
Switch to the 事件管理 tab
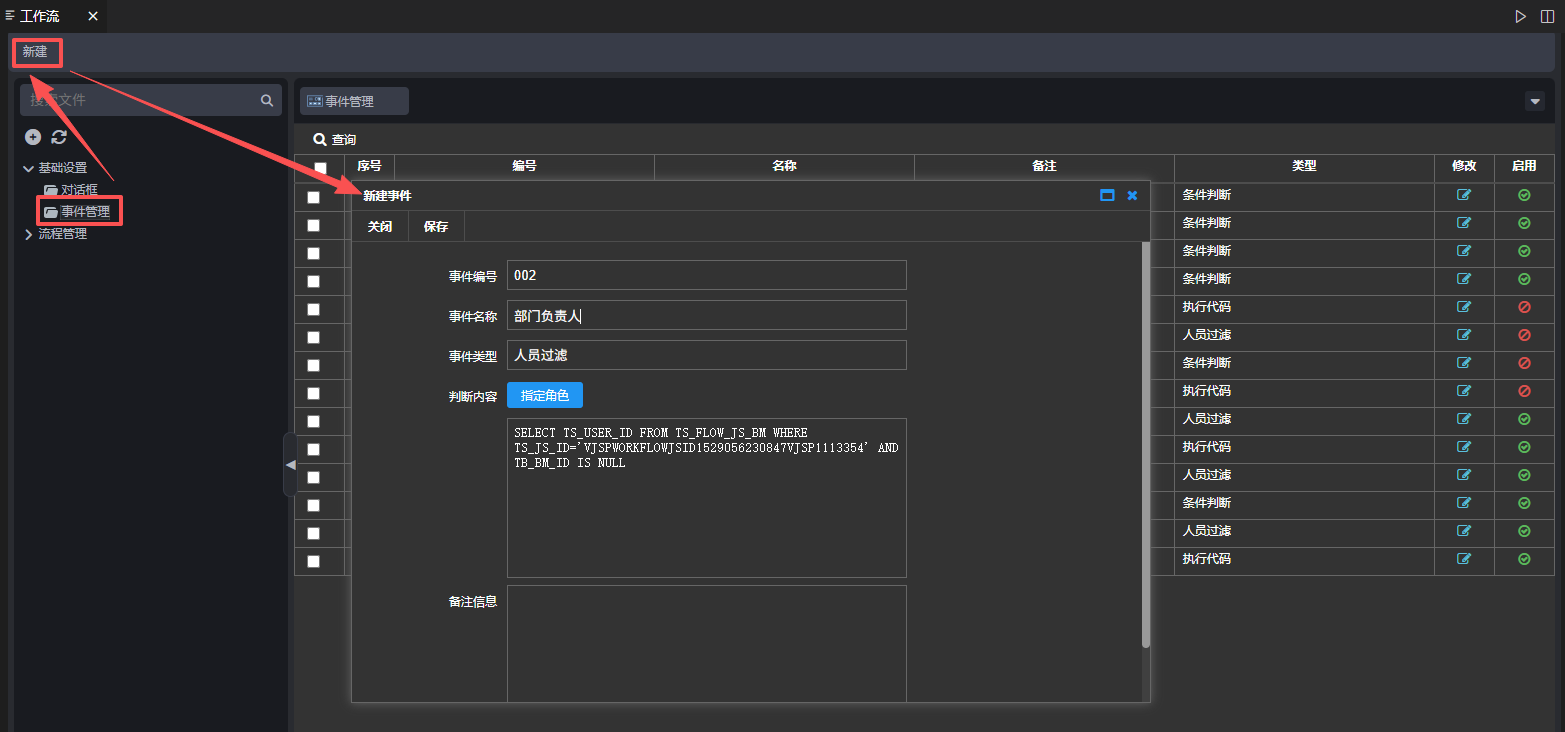tap(354, 101)
